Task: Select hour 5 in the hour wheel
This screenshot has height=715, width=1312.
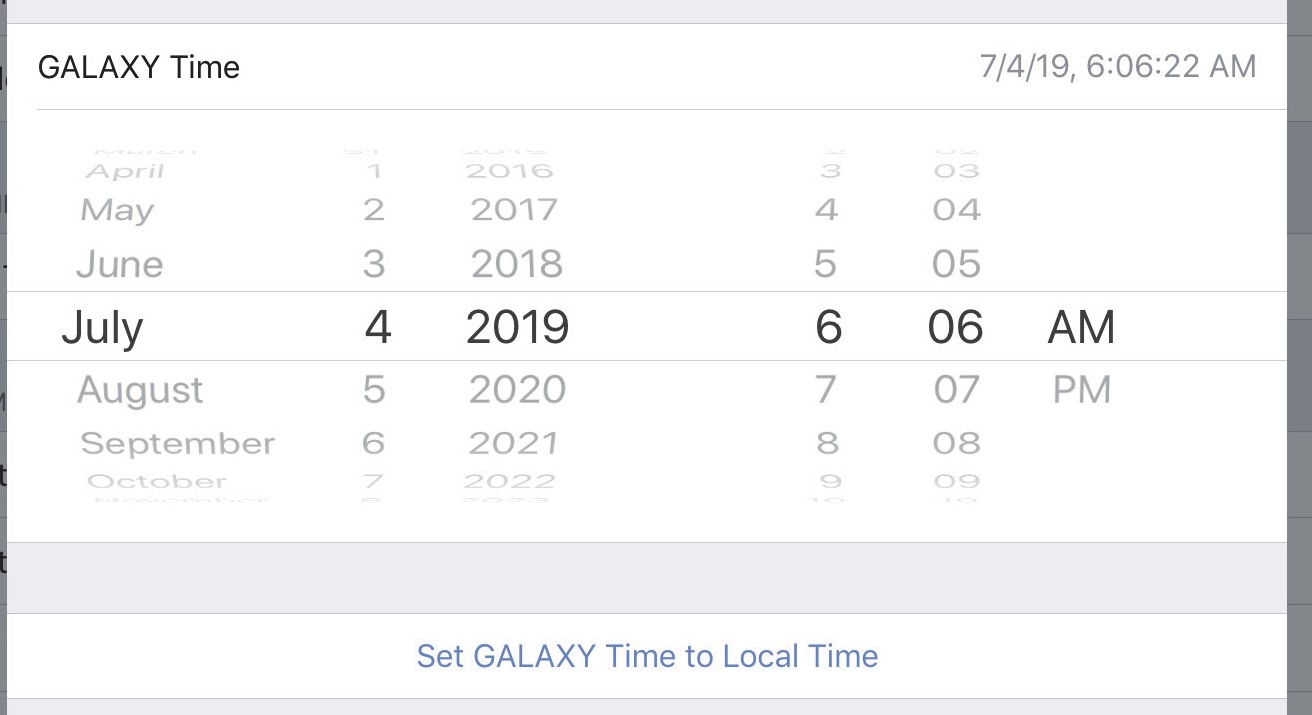Action: 825,264
